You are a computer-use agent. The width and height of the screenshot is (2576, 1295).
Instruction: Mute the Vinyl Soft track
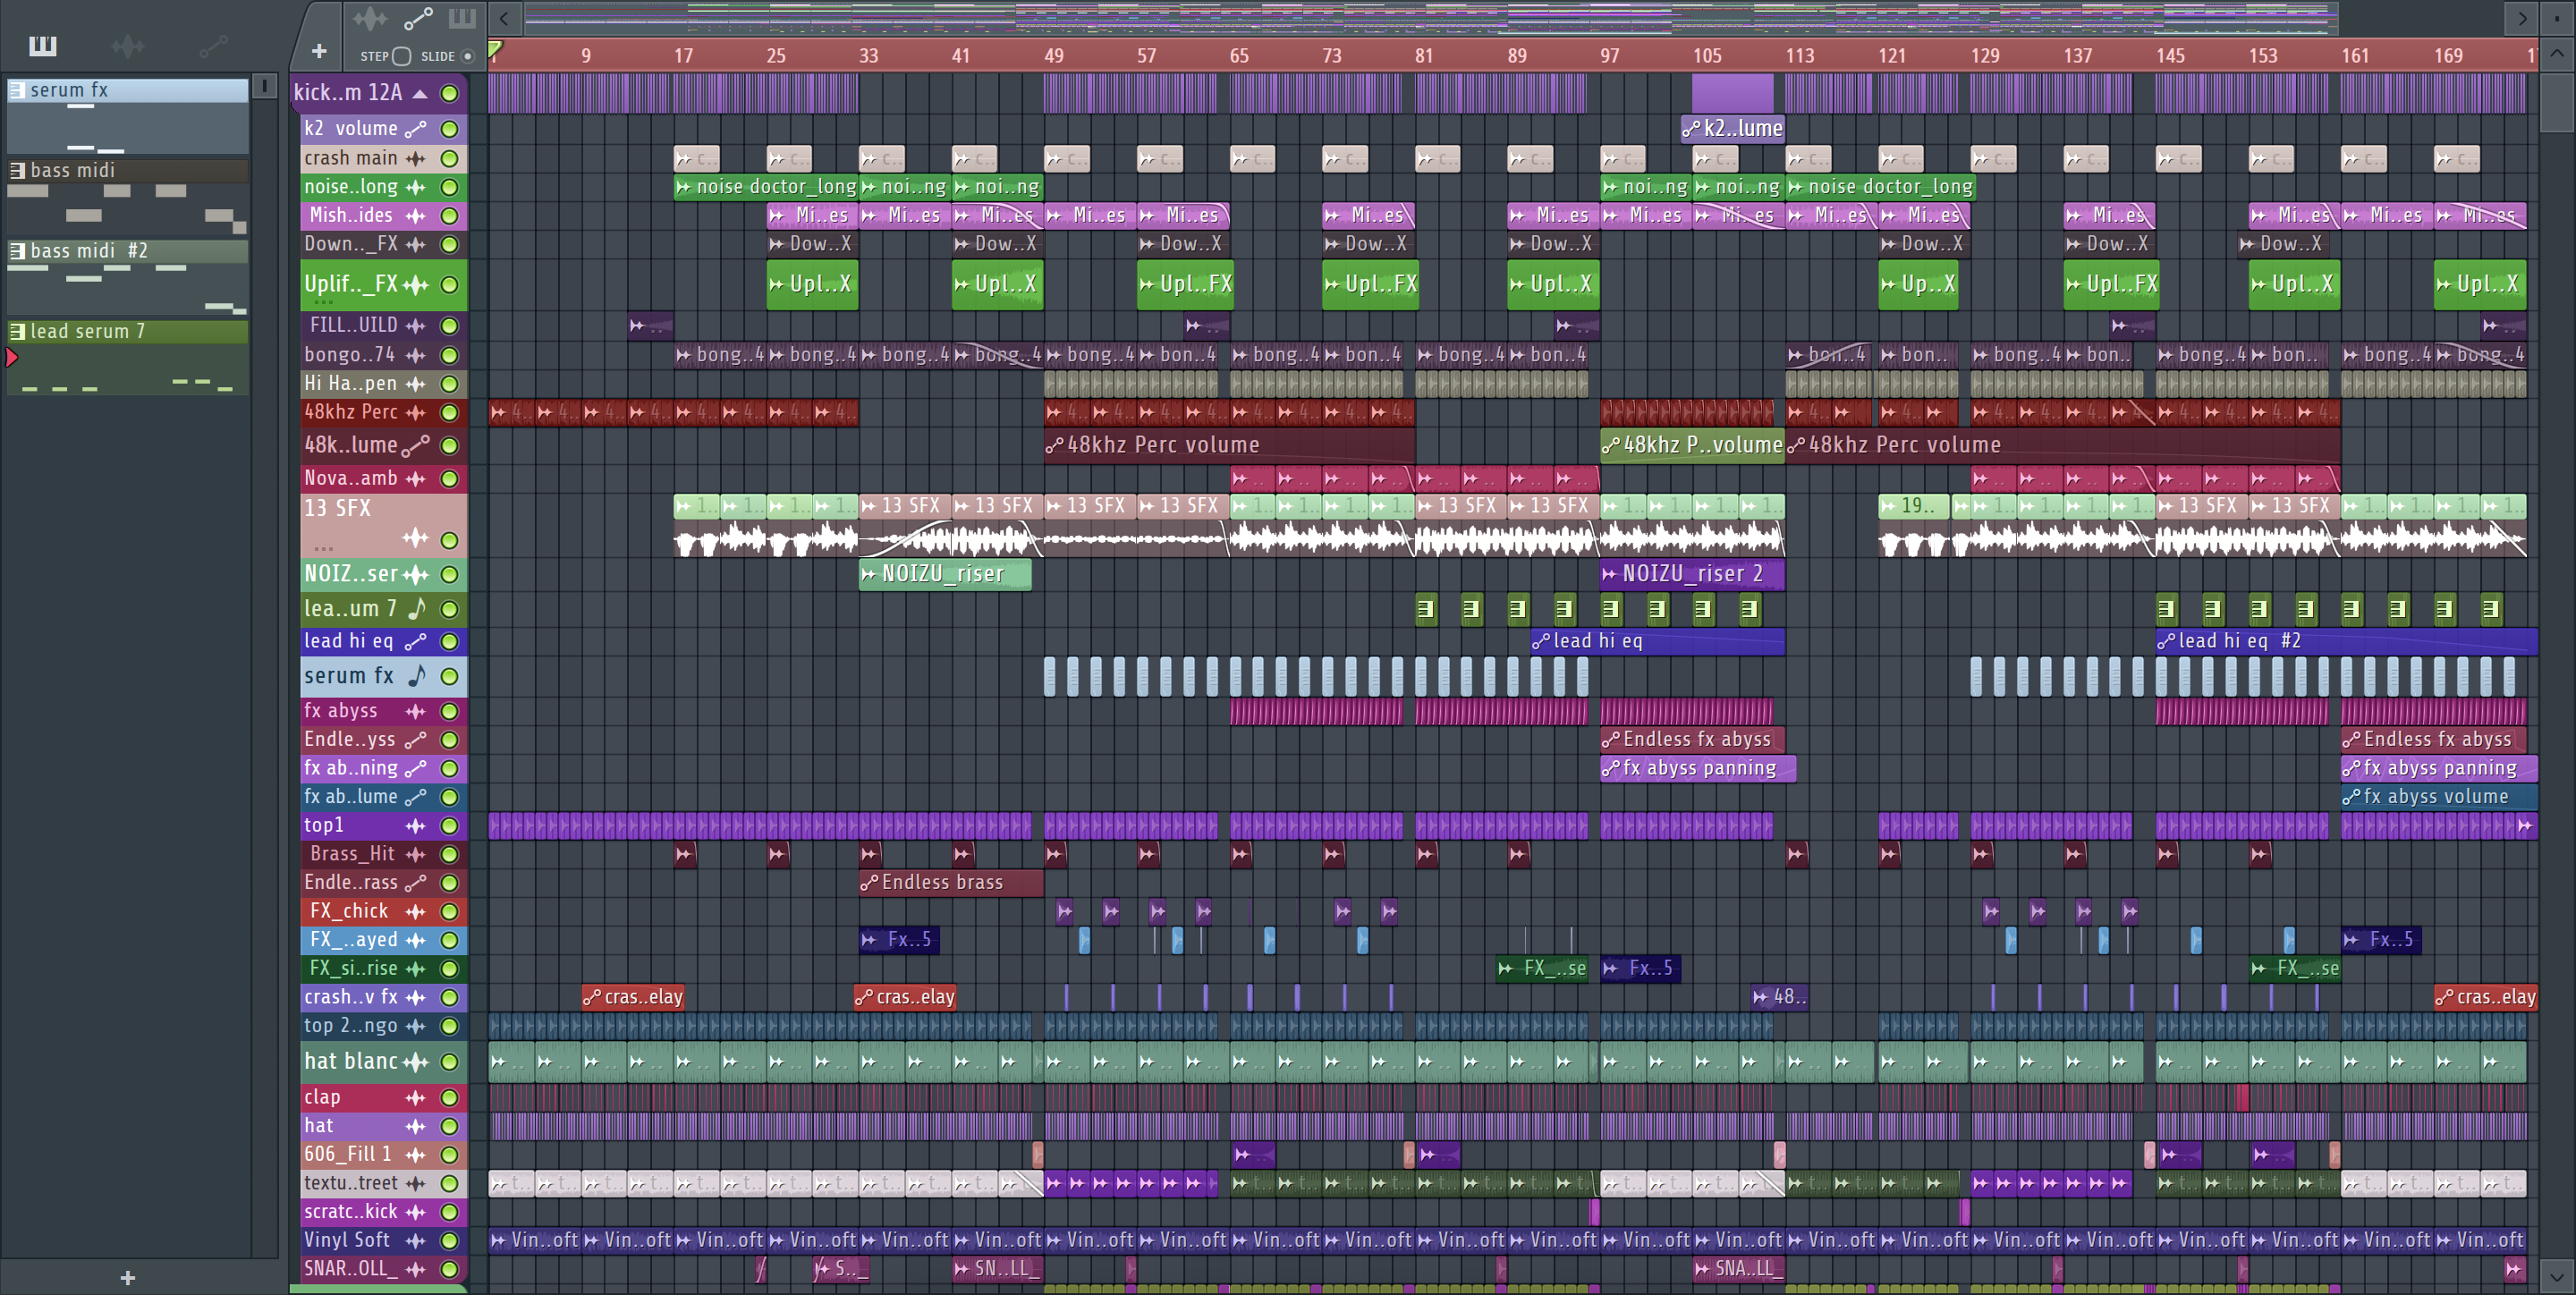pos(450,1241)
